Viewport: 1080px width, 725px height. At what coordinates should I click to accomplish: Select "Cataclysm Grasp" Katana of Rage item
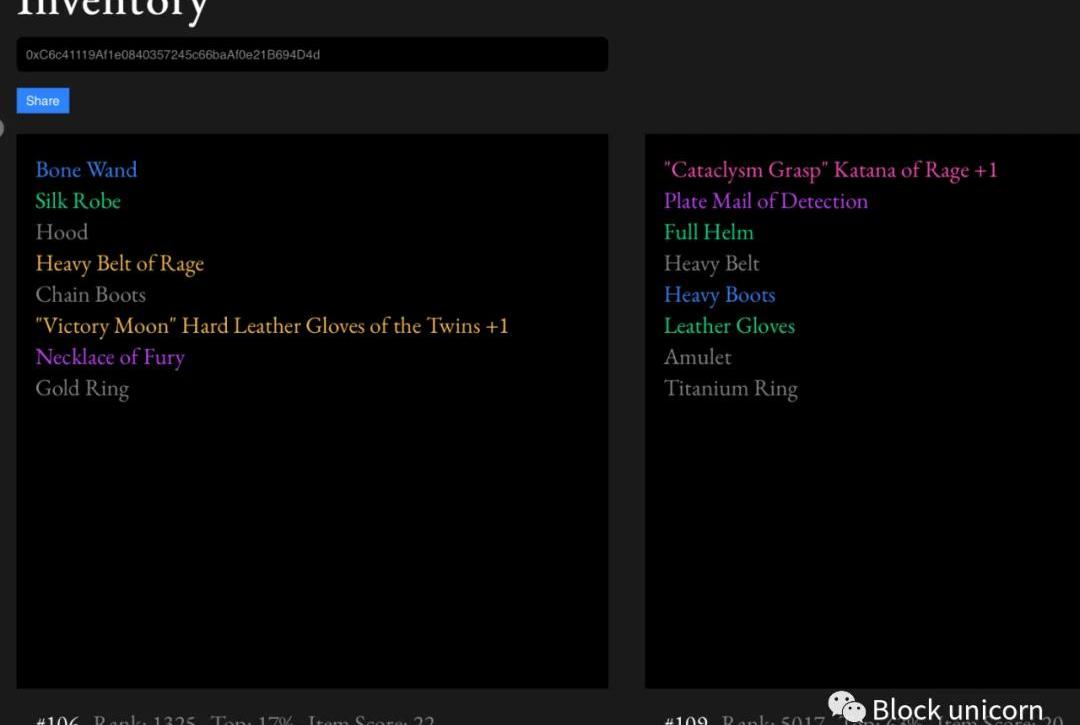pyautogui.click(x=830, y=170)
